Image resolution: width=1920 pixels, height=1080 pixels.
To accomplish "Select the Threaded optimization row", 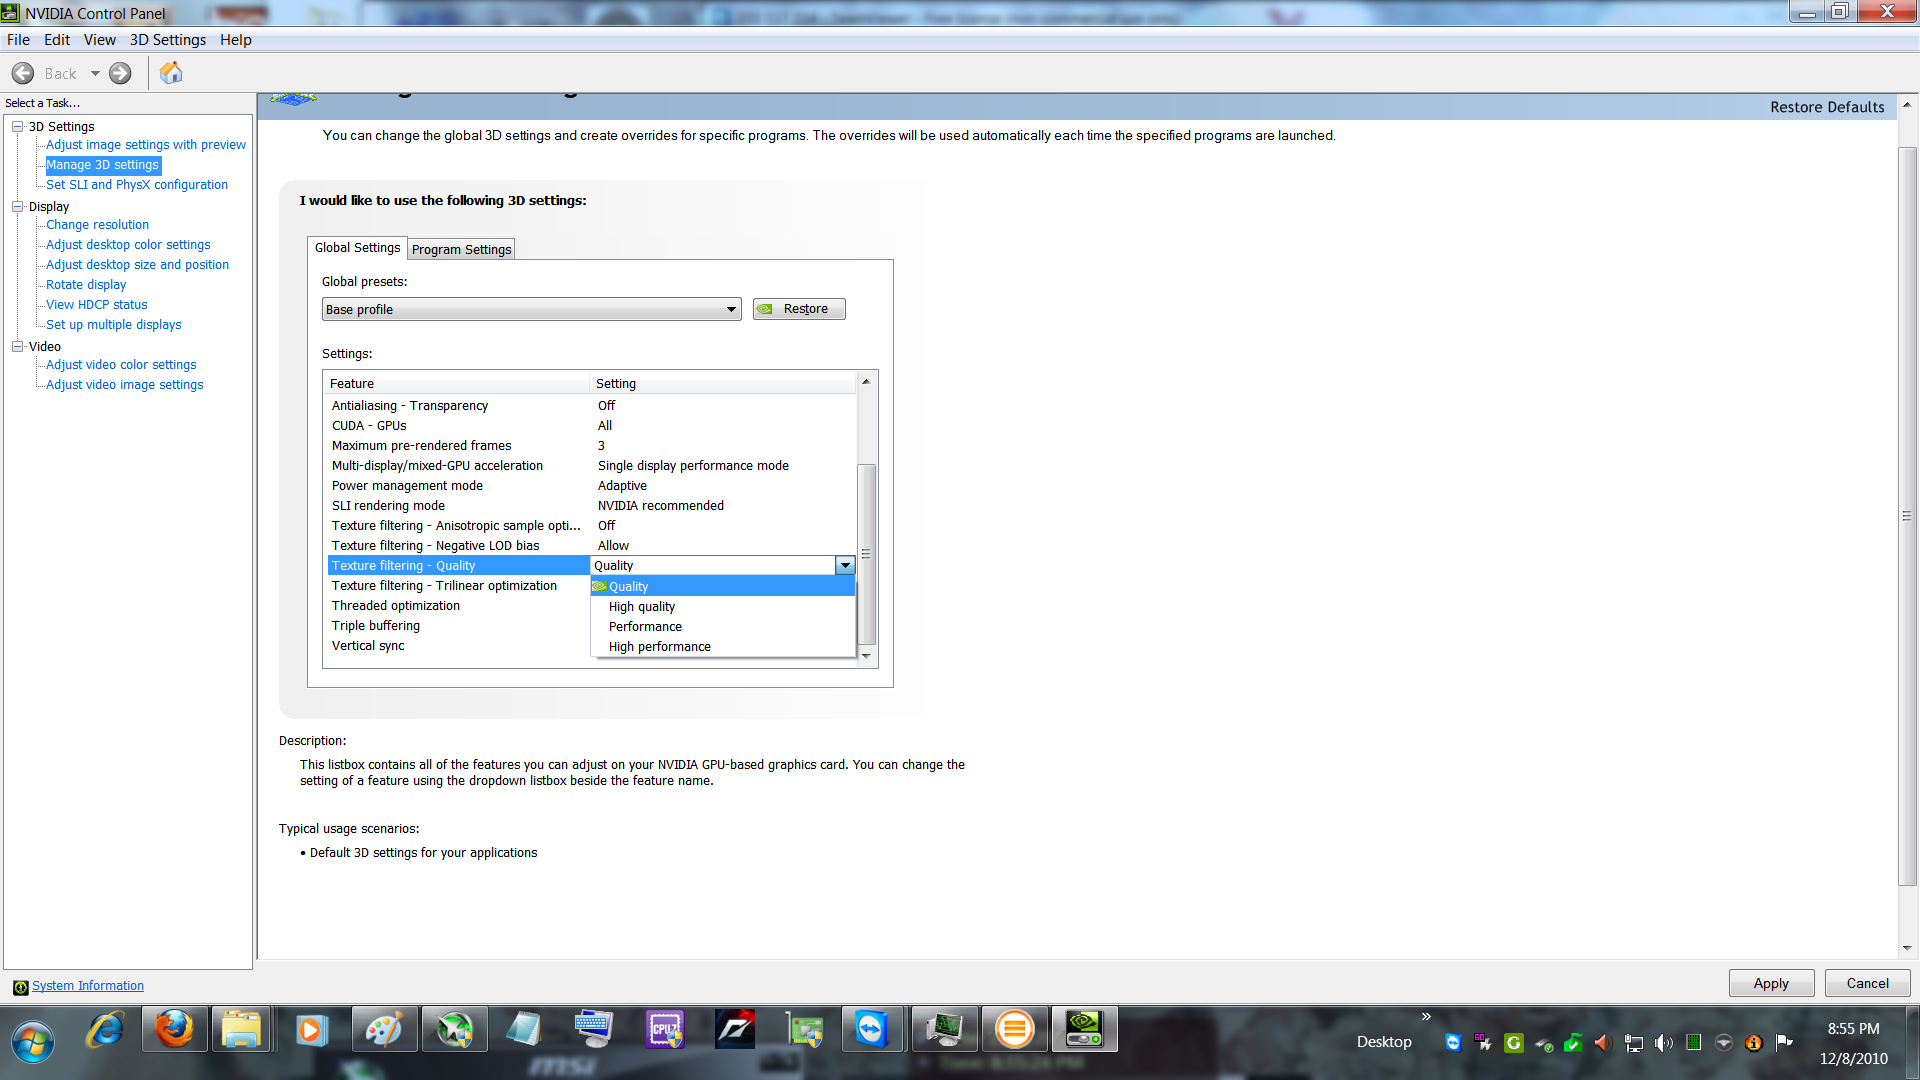I will 459,606.
